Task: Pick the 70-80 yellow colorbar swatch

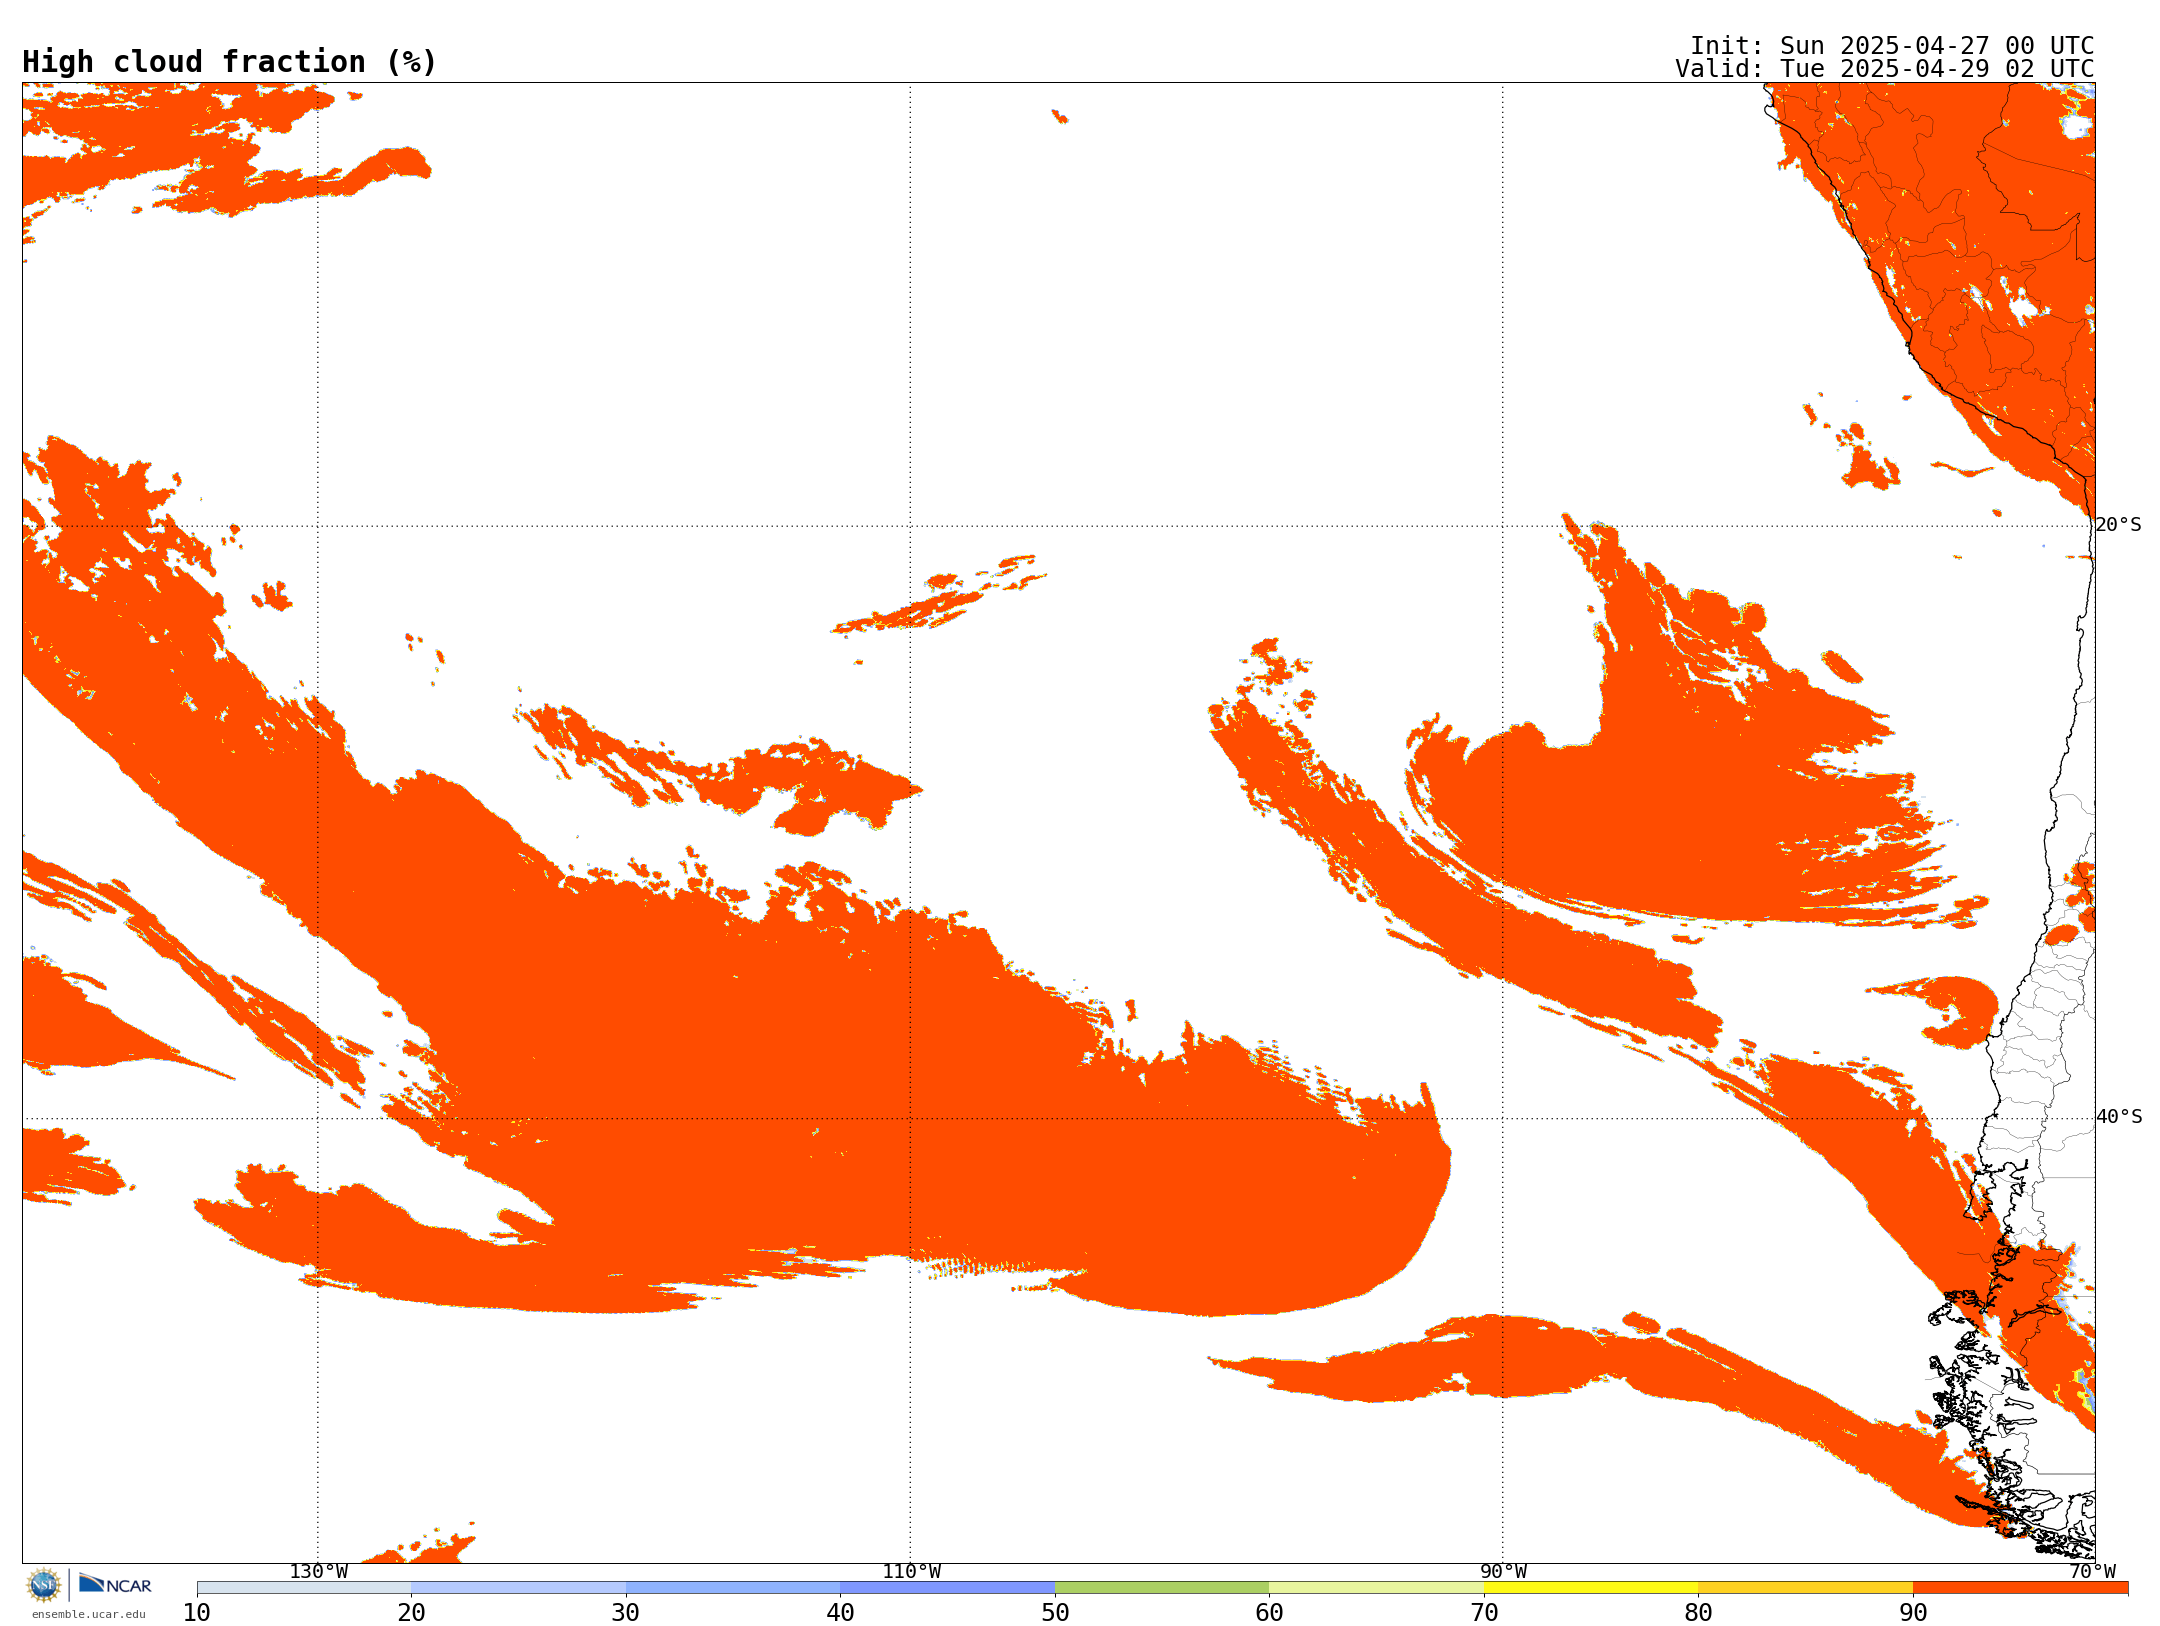Action: pyautogui.click(x=1591, y=1588)
